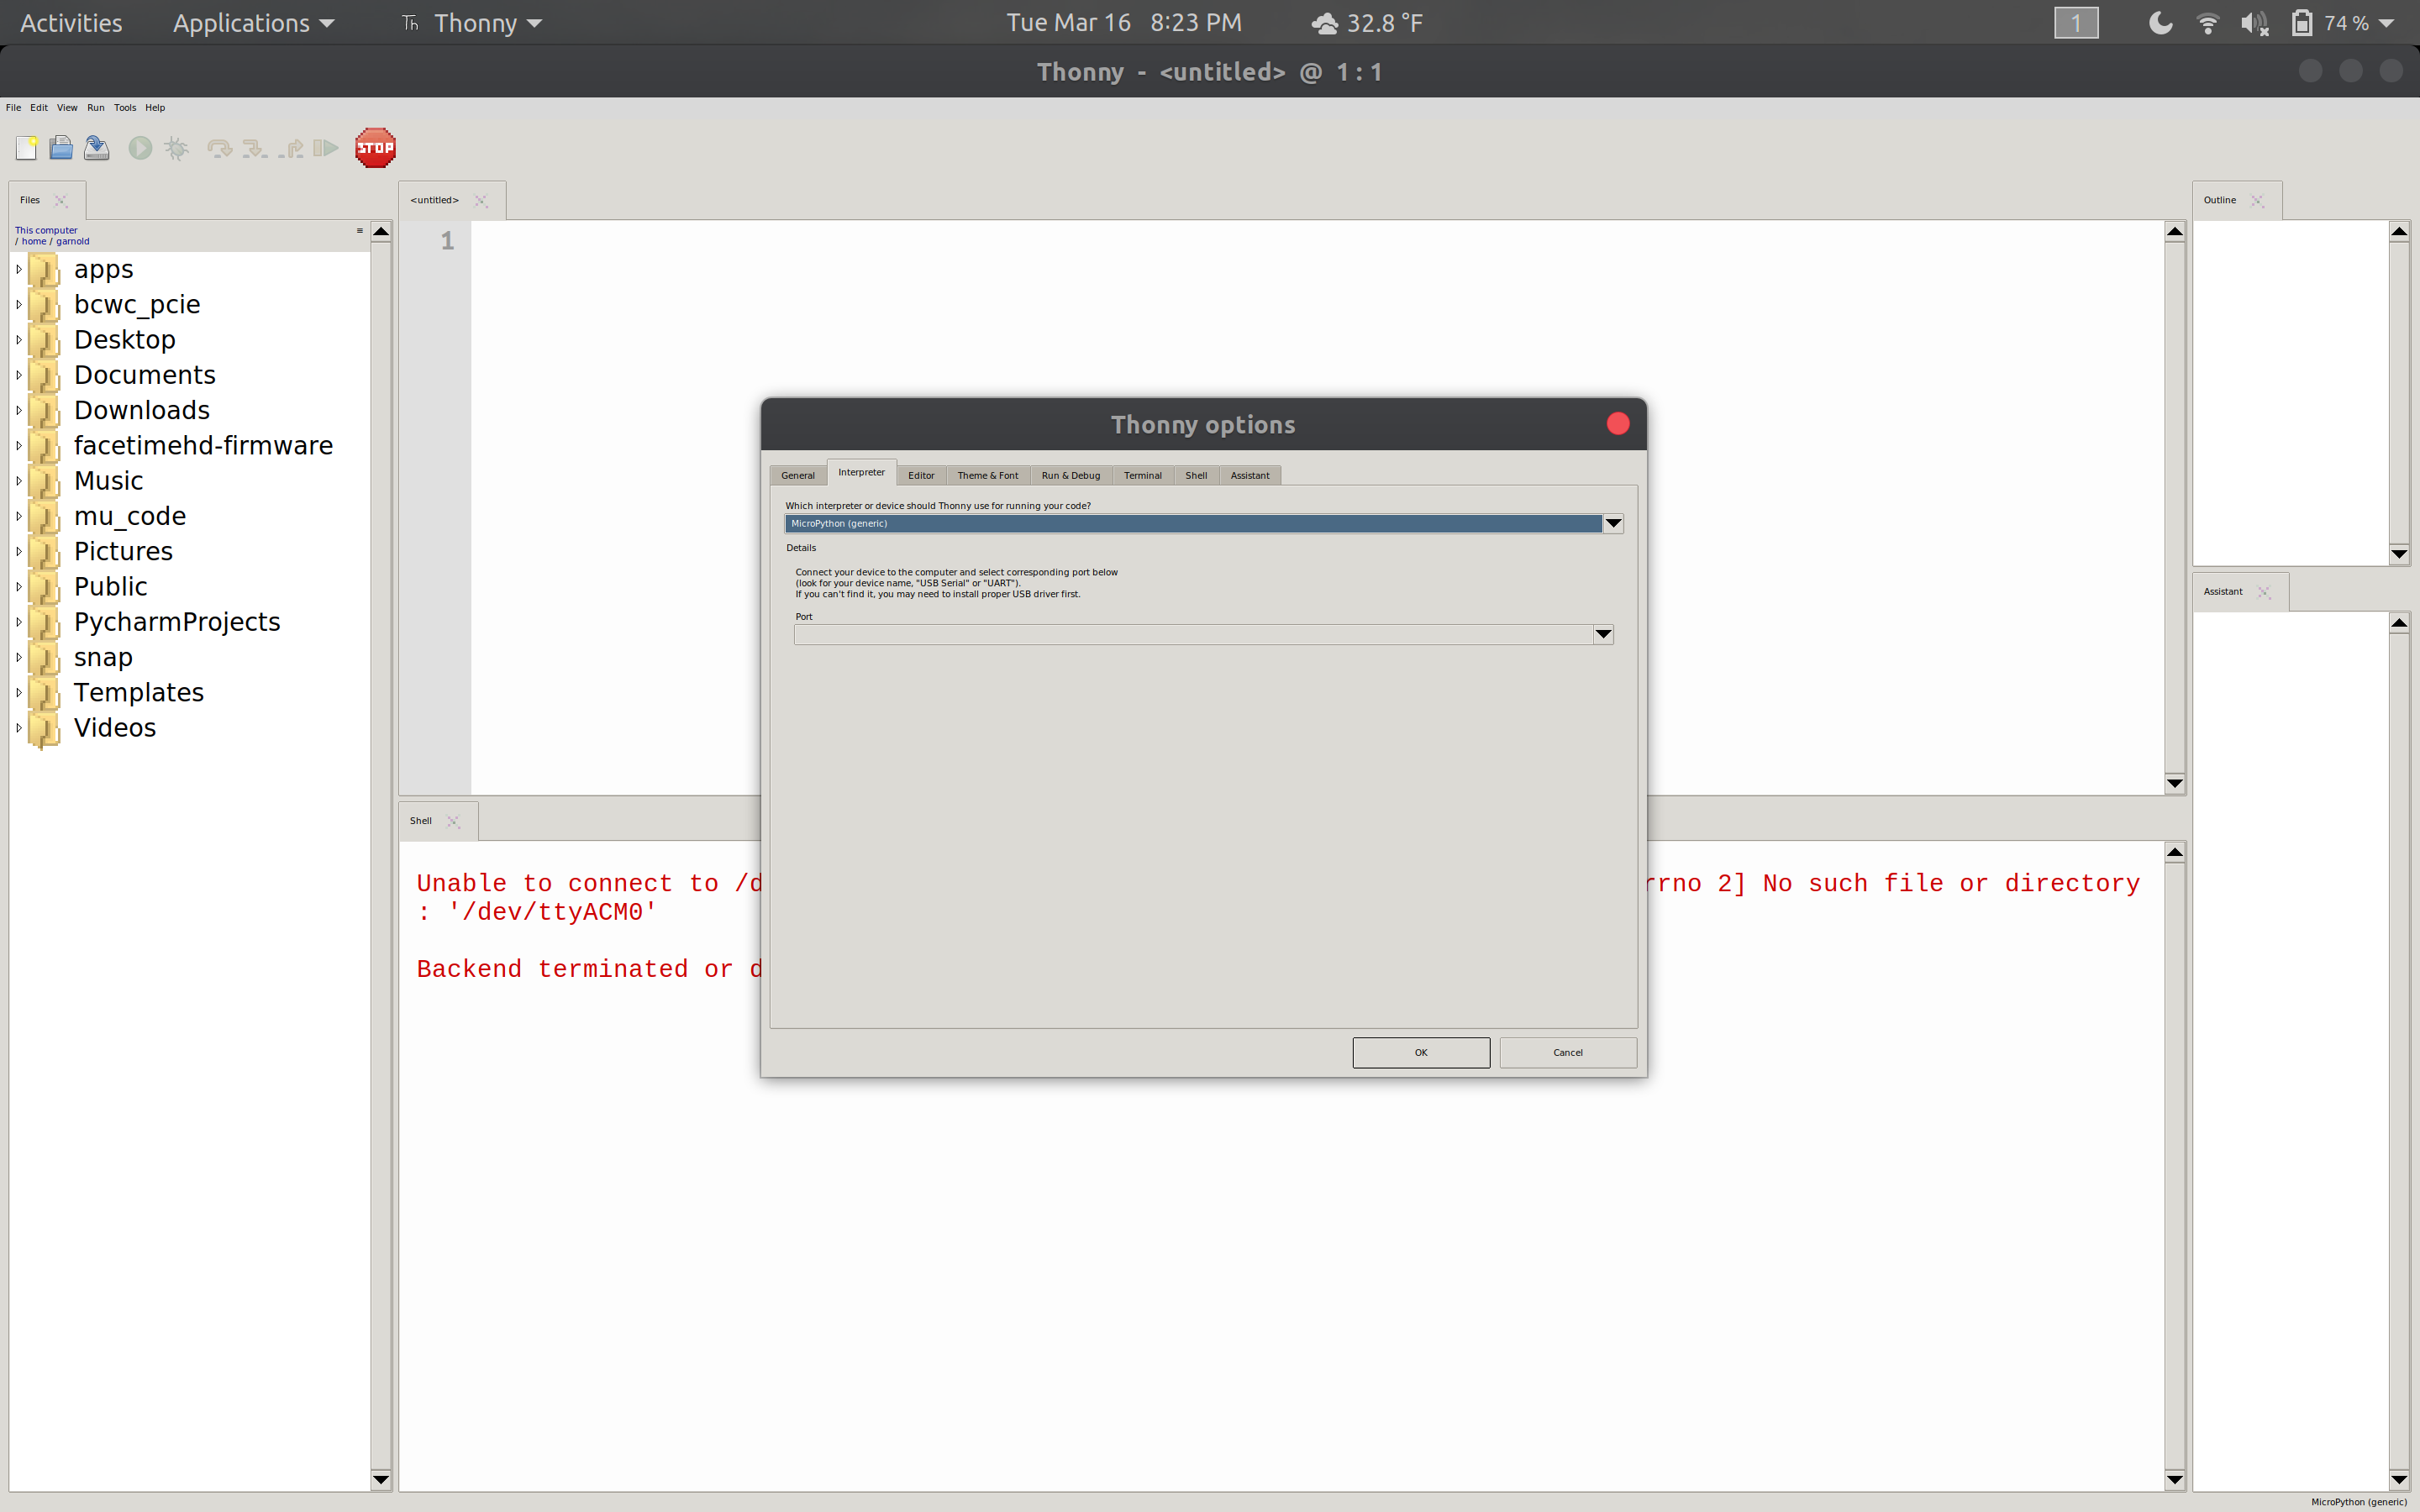The image size is (2420, 1512).
Task: Switch to the Shell options tab
Action: point(1196,475)
